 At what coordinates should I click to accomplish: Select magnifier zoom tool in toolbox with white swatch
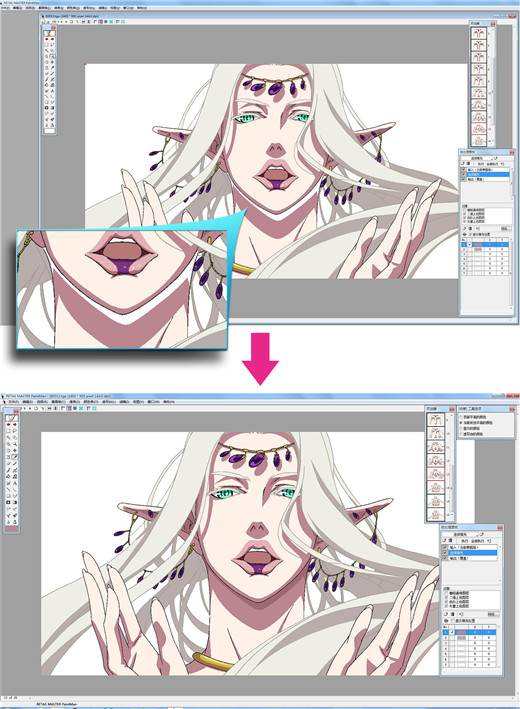coord(52,56)
